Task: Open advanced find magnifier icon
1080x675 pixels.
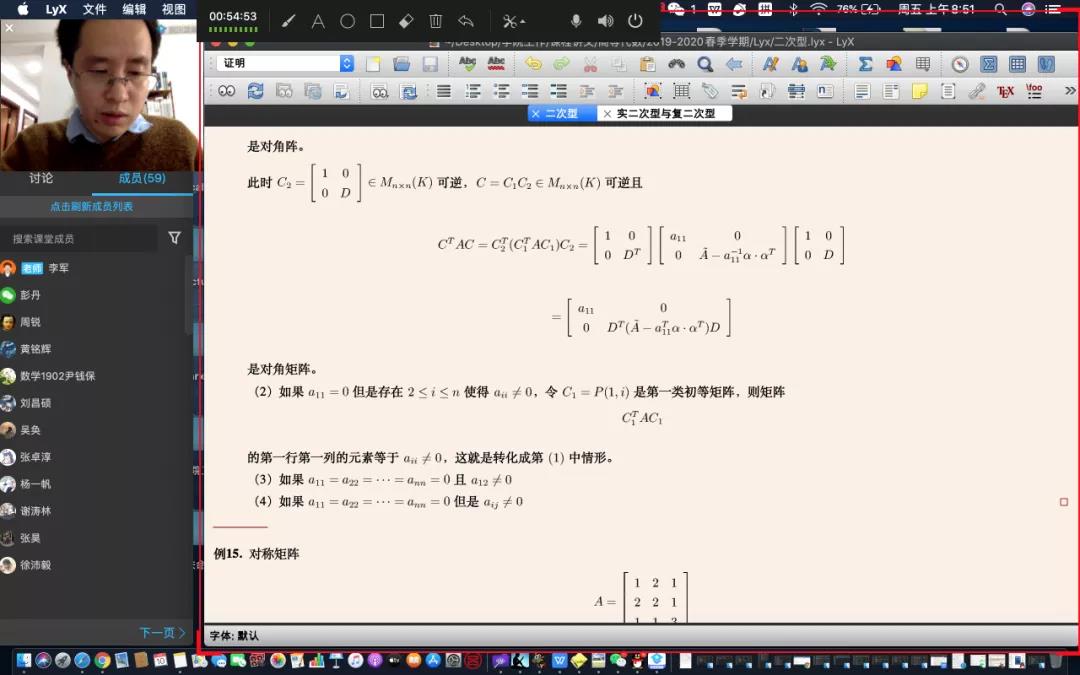Action: [x=705, y=64]
